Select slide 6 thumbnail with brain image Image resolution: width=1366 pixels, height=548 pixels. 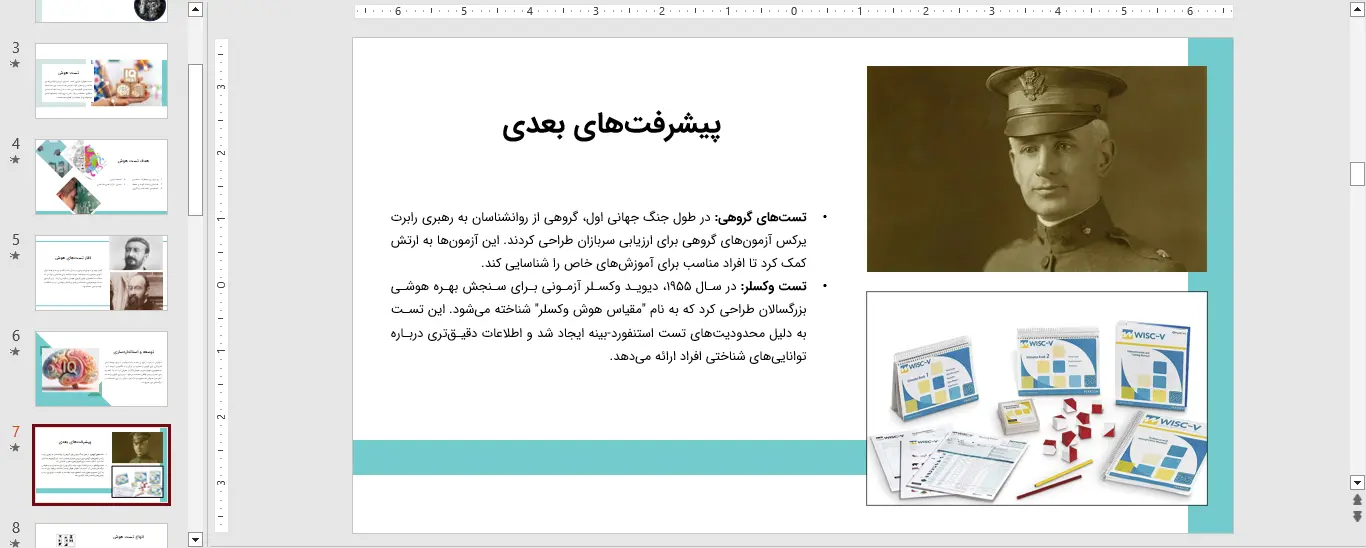click(x=102, y=369)
